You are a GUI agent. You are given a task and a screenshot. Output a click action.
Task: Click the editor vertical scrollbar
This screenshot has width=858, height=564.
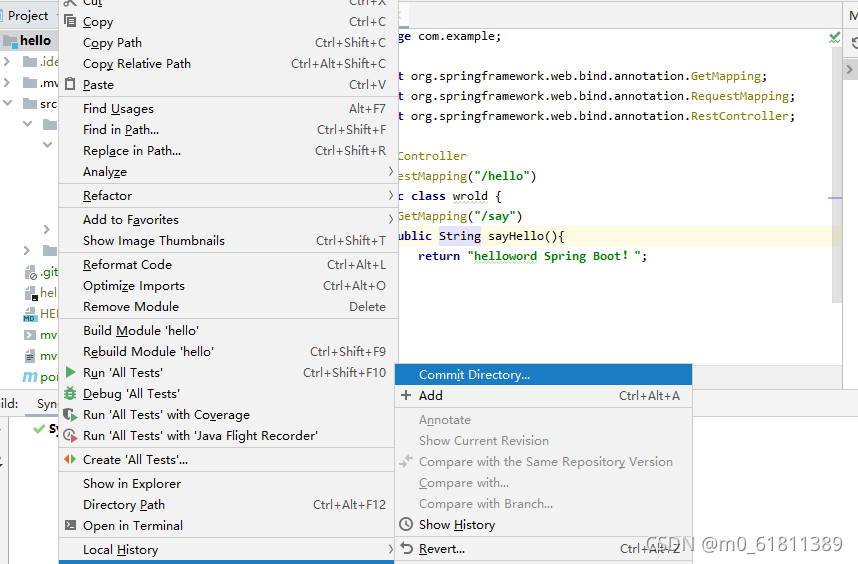(836, 175)
